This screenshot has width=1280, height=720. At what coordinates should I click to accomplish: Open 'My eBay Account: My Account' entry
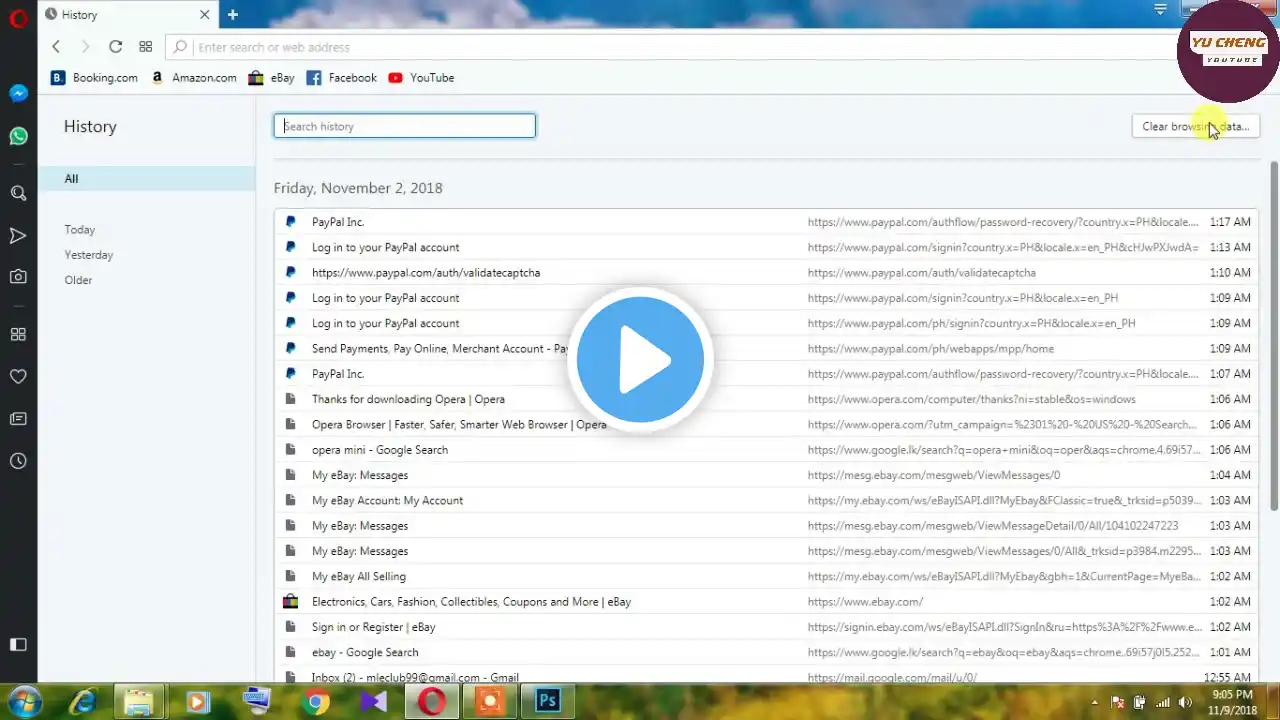coord(766,501)
